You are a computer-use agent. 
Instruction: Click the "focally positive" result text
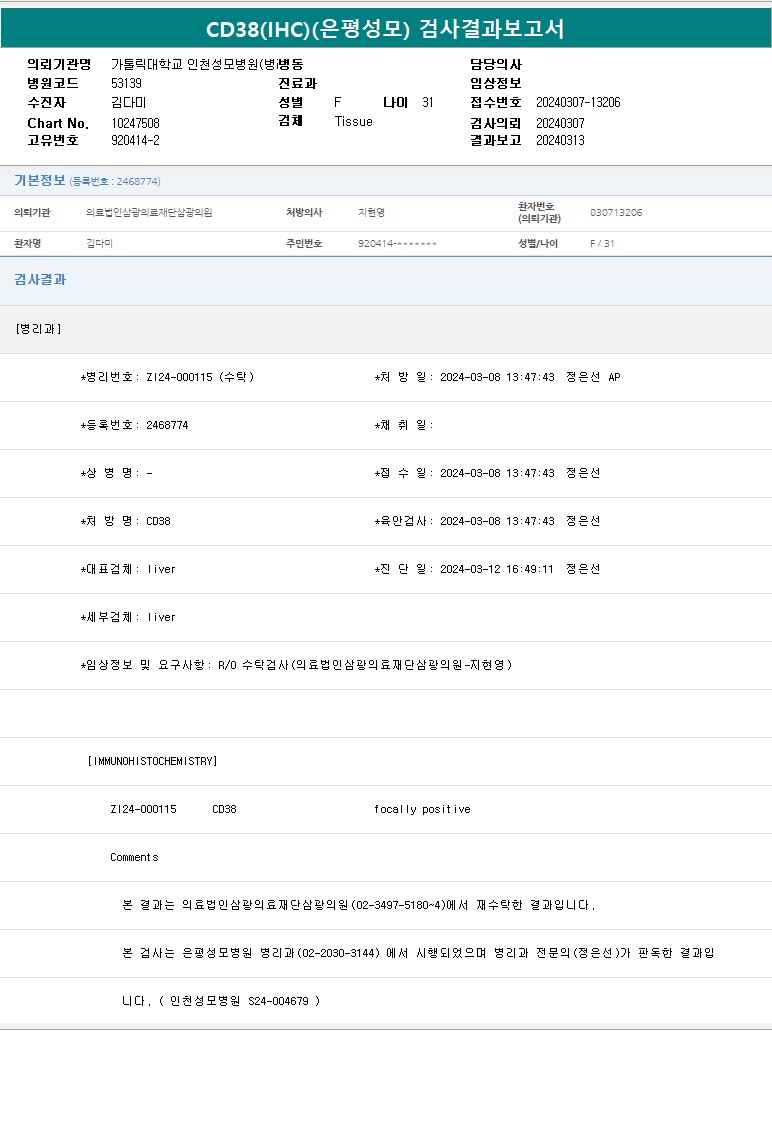click(422, 809)
